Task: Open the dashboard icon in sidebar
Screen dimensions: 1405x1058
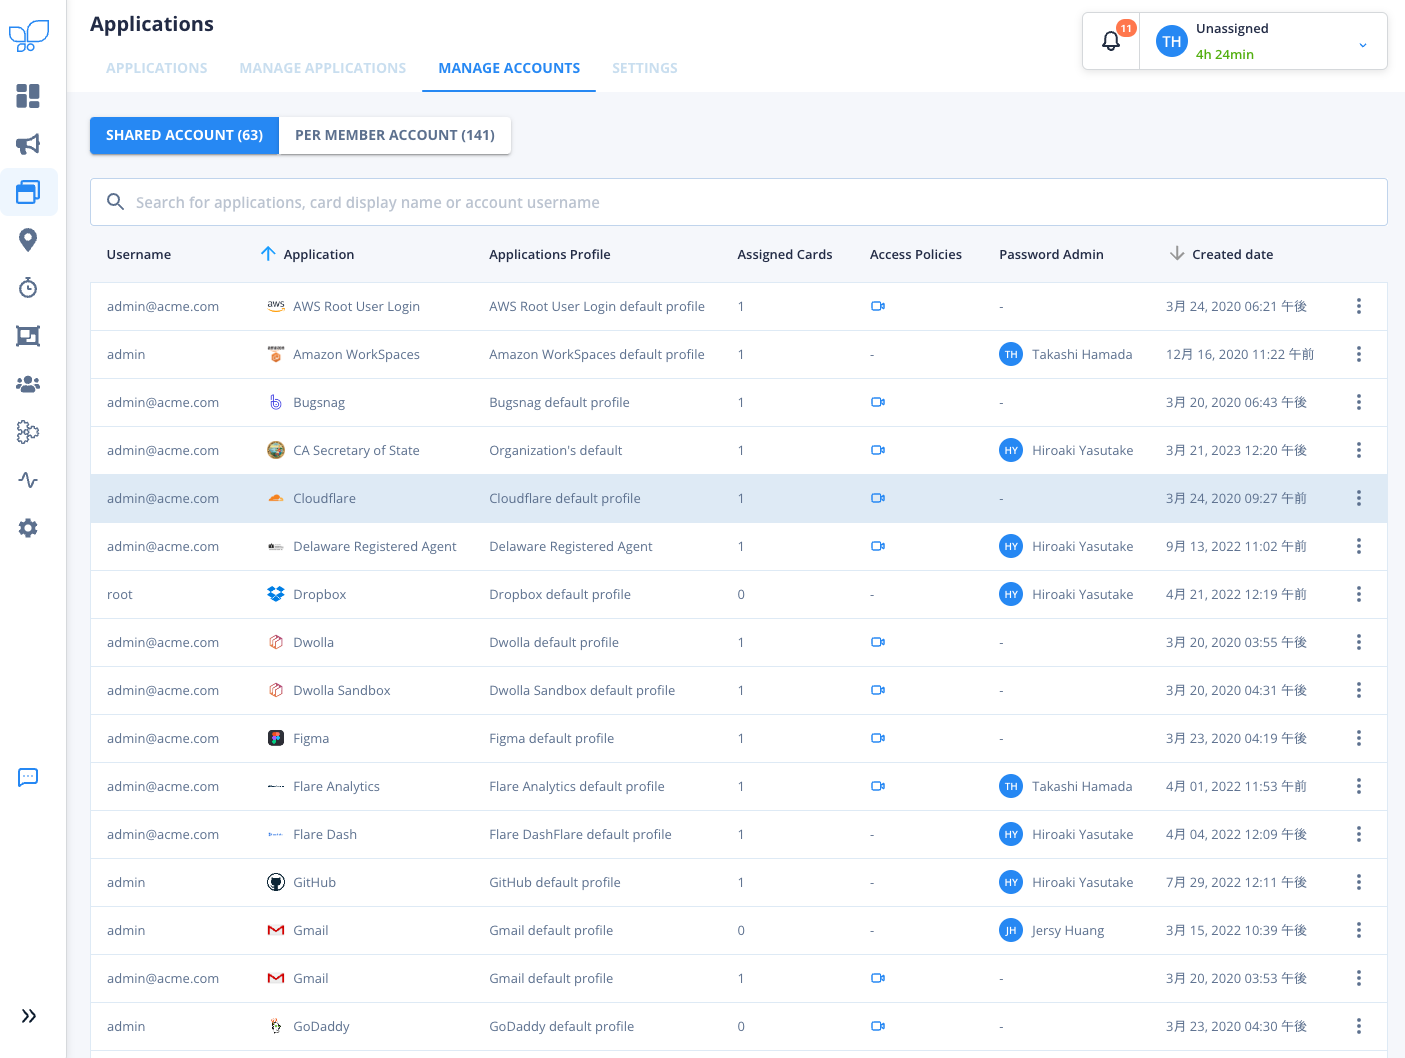Action: tap(28, 96)
